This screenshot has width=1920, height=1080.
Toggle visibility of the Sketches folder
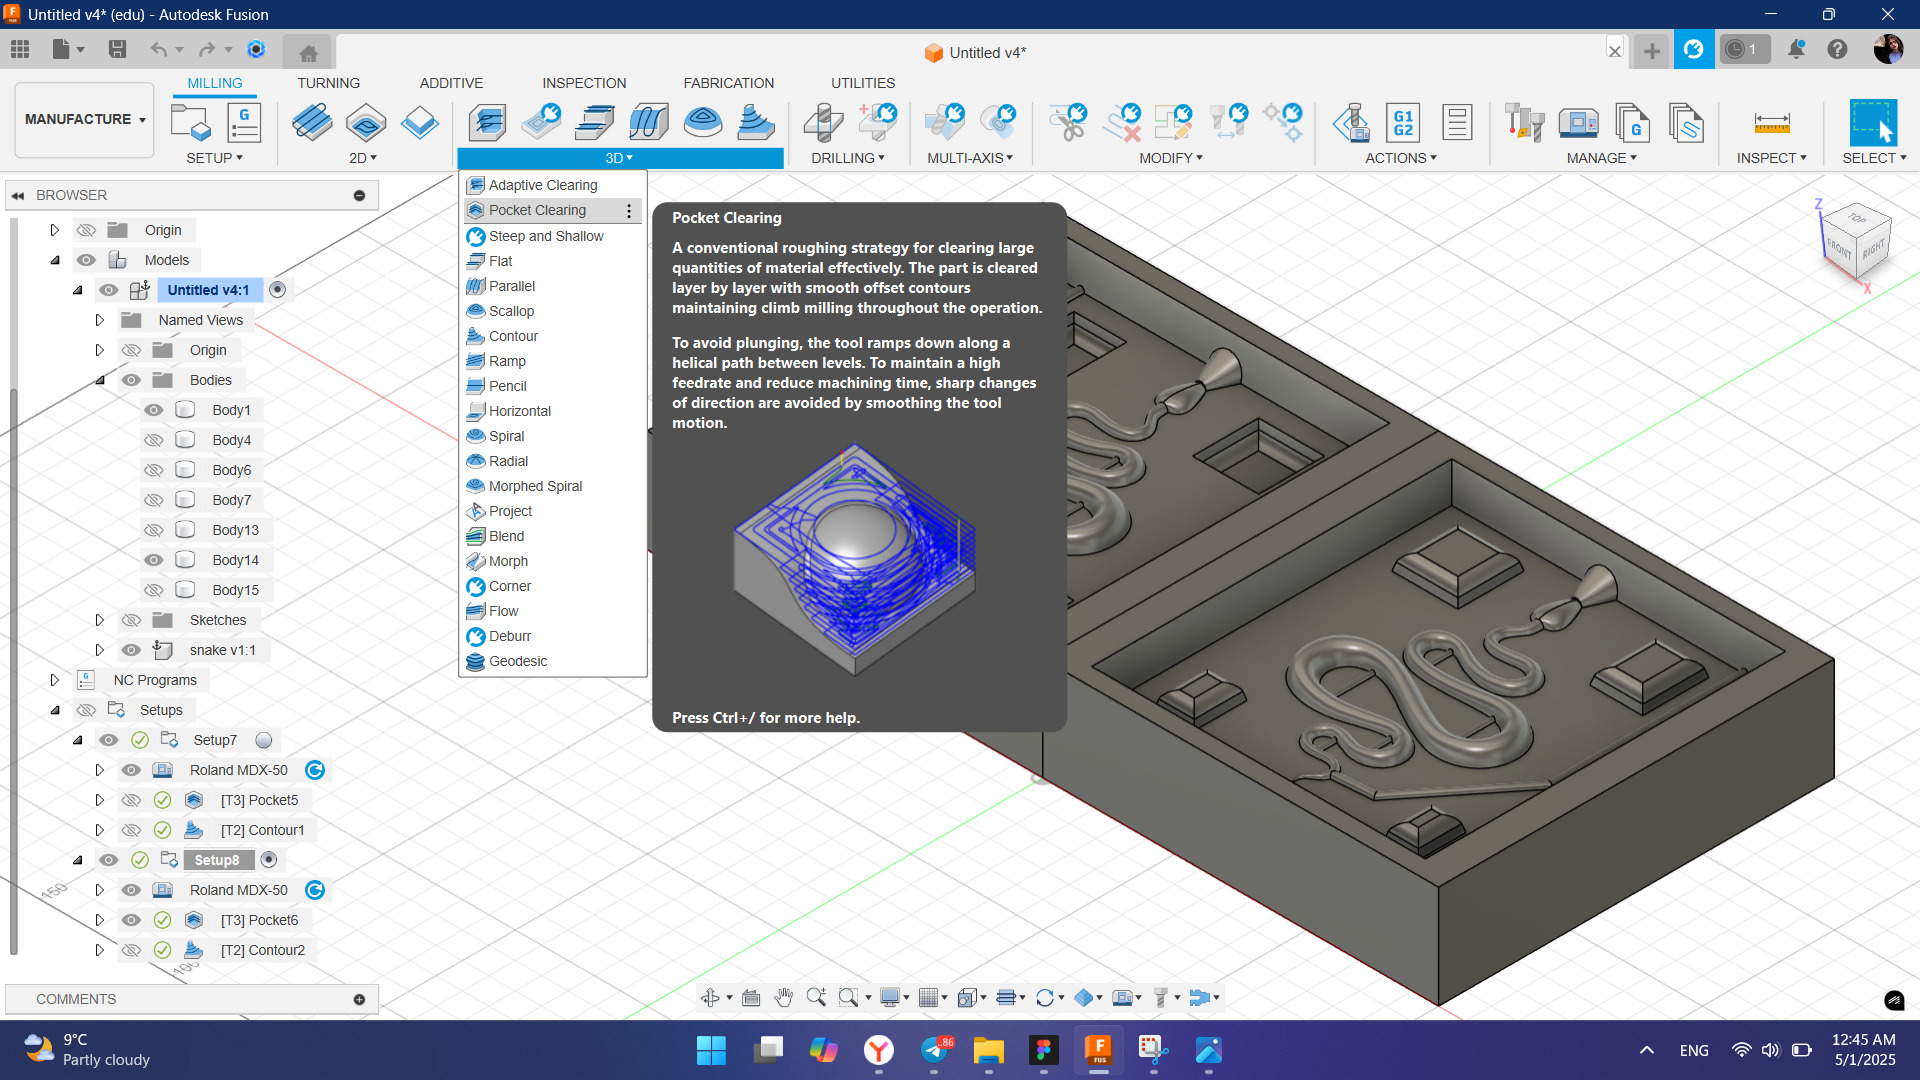point(131,620)
